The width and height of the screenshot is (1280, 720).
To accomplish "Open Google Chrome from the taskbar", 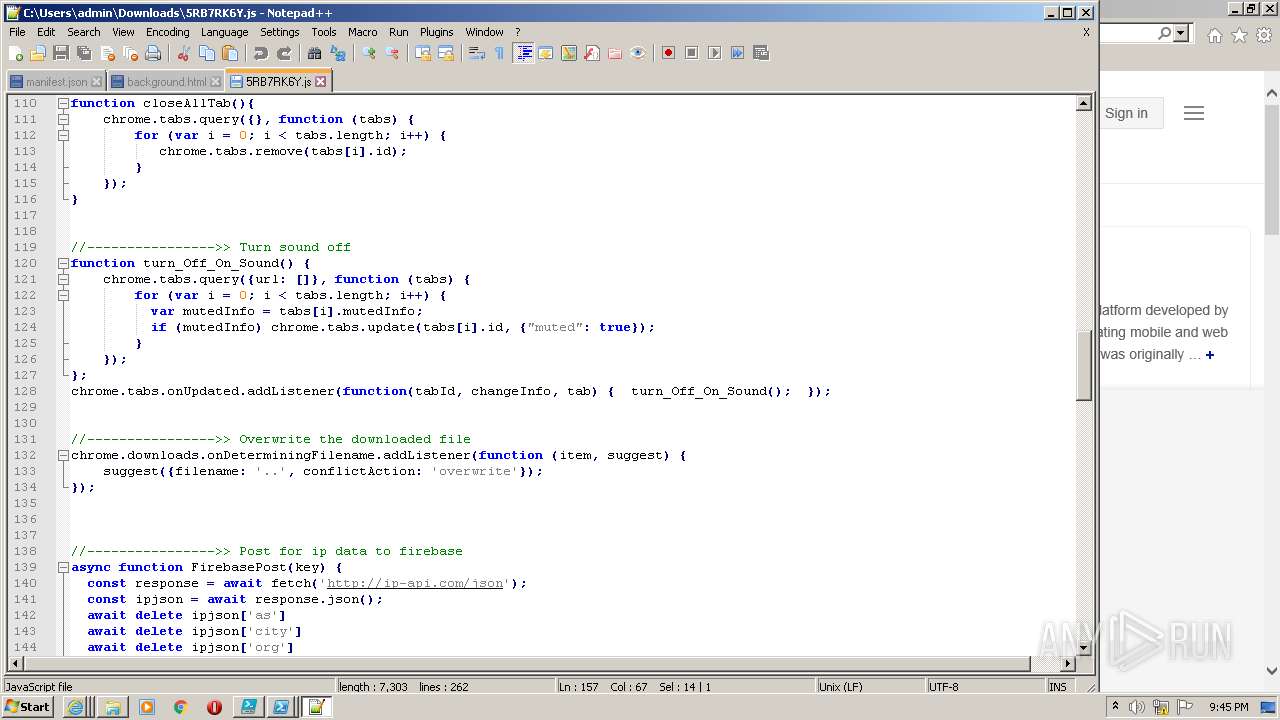I will [x=181, y=707].
